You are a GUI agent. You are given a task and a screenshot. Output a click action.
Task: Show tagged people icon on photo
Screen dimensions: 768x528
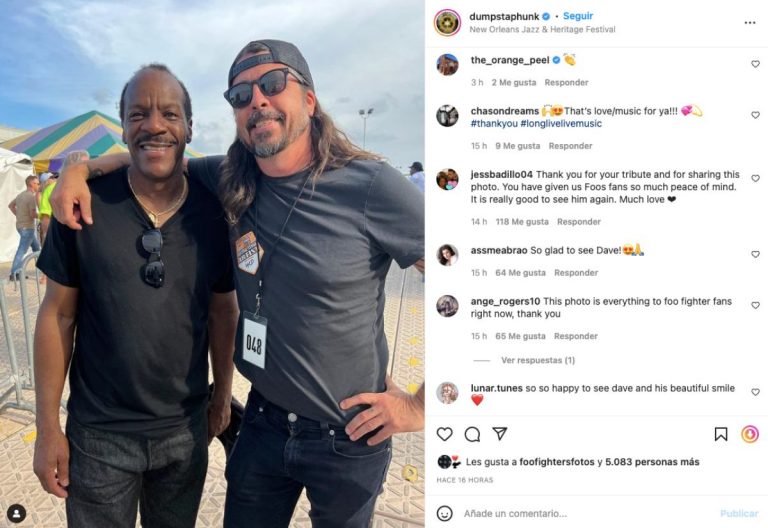pos(16,513)
